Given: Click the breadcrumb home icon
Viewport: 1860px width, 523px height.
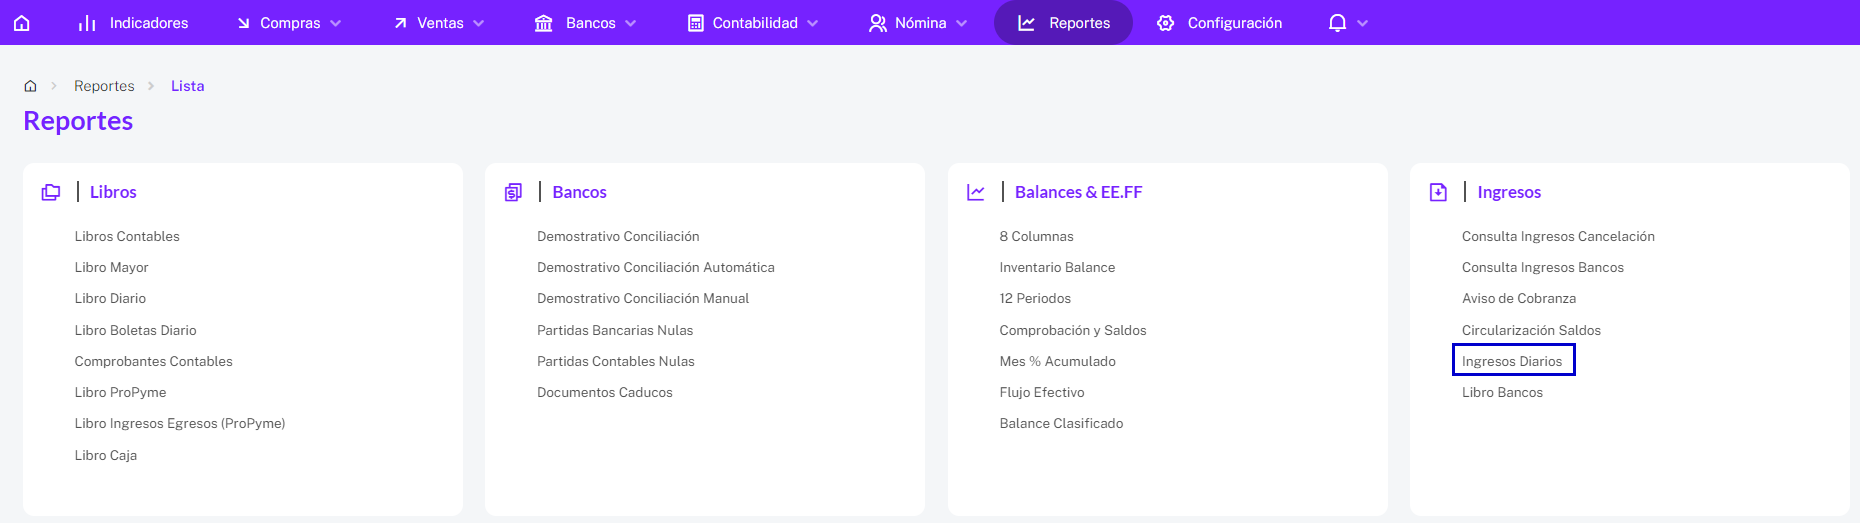Looking at the screenshot, I should [30, 86].
